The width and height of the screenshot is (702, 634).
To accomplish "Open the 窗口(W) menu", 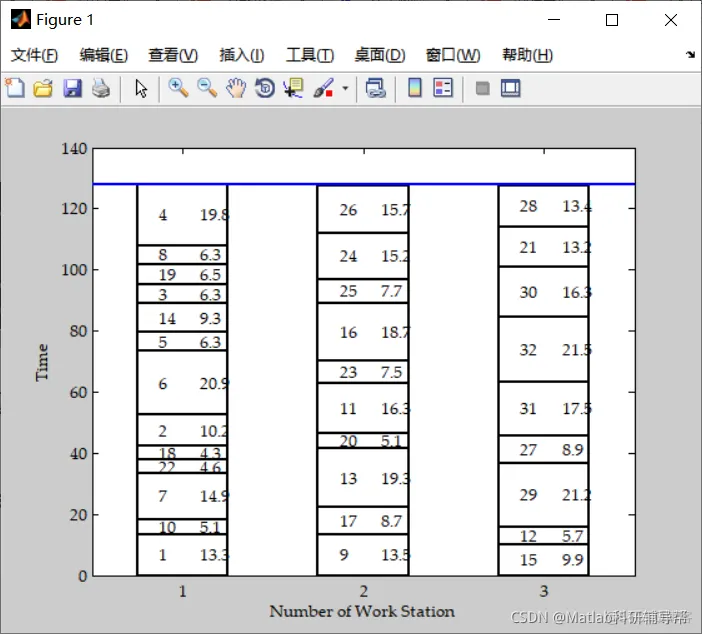I will click(453, 55).
